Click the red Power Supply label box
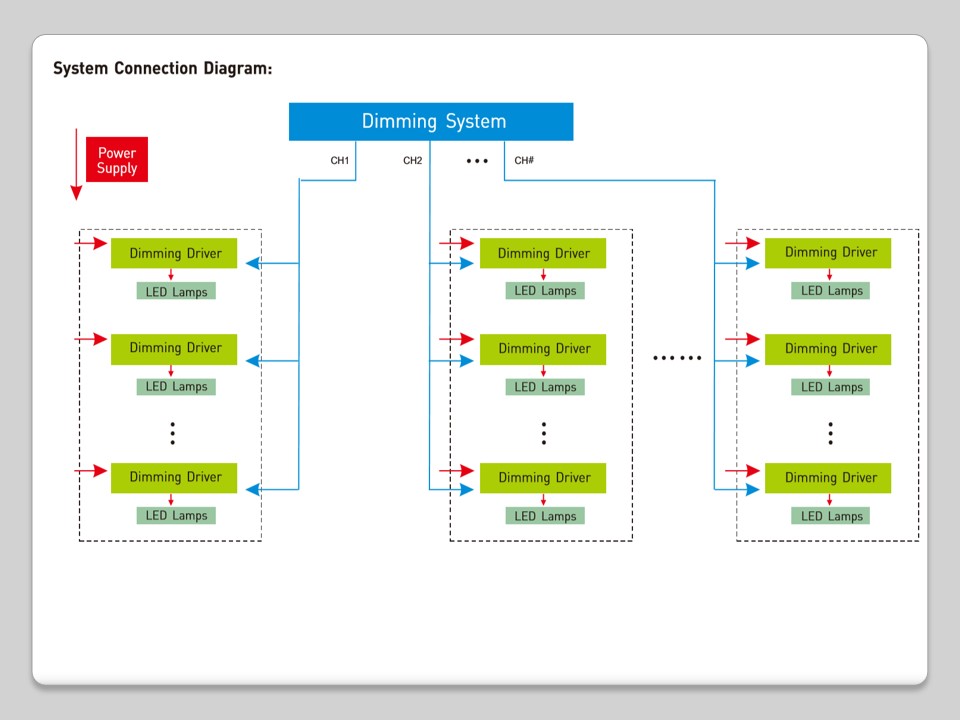Viewport: 960px width, 720px height. 117,160
